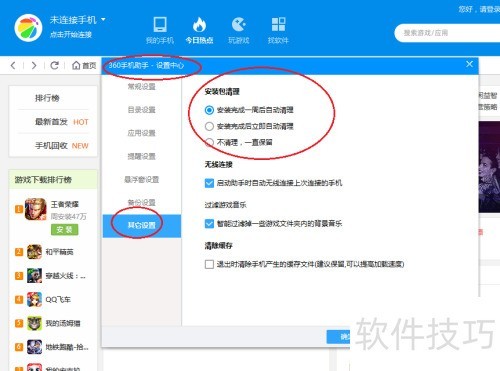This screenshot has width=500, height=371.
Task: Click 和平精英 game name
Action: [59, 252]
